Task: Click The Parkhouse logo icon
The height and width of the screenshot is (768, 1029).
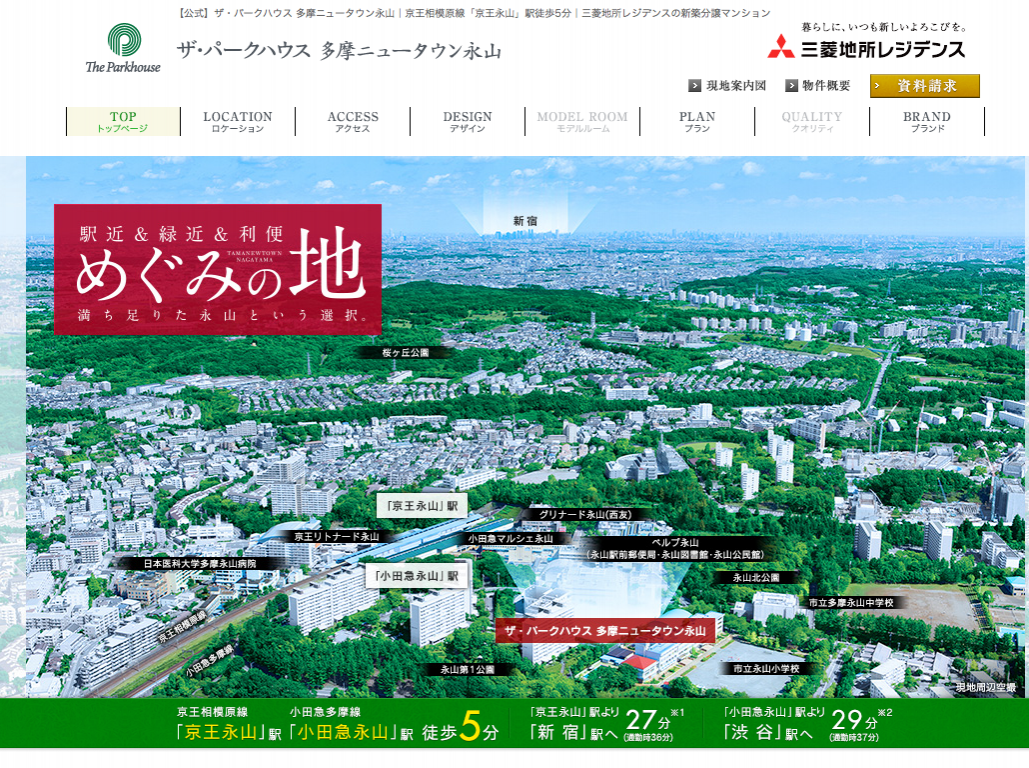Action: tap(123, 42)
